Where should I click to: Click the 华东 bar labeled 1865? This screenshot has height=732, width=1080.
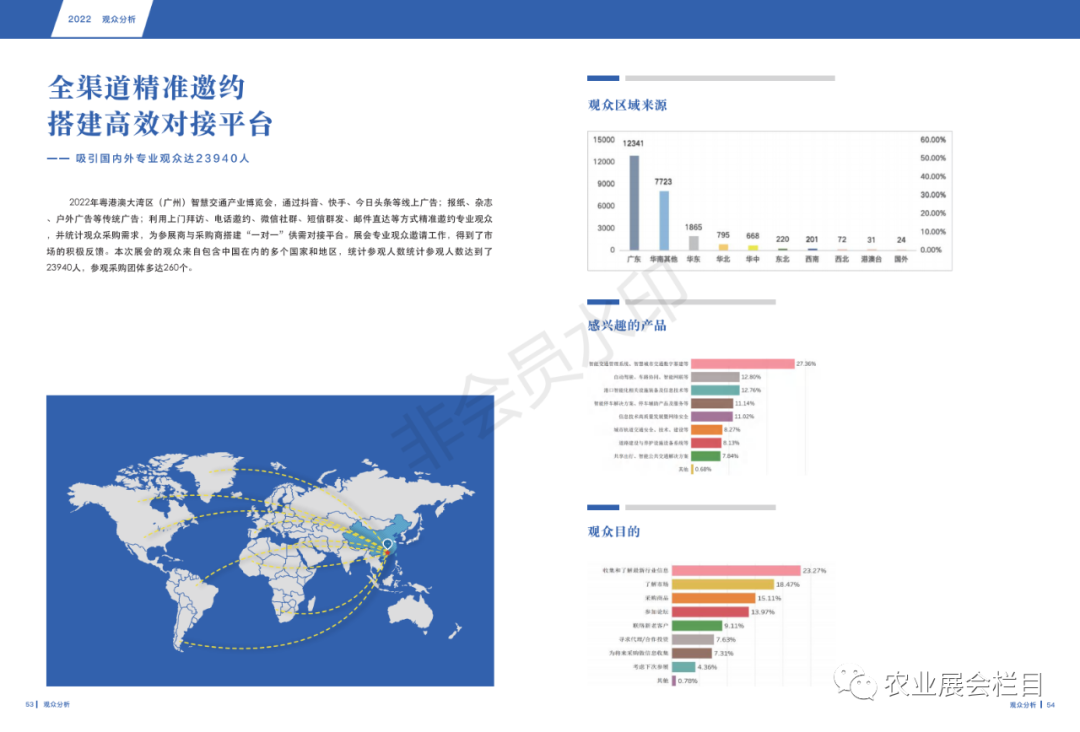pos(694,242)
